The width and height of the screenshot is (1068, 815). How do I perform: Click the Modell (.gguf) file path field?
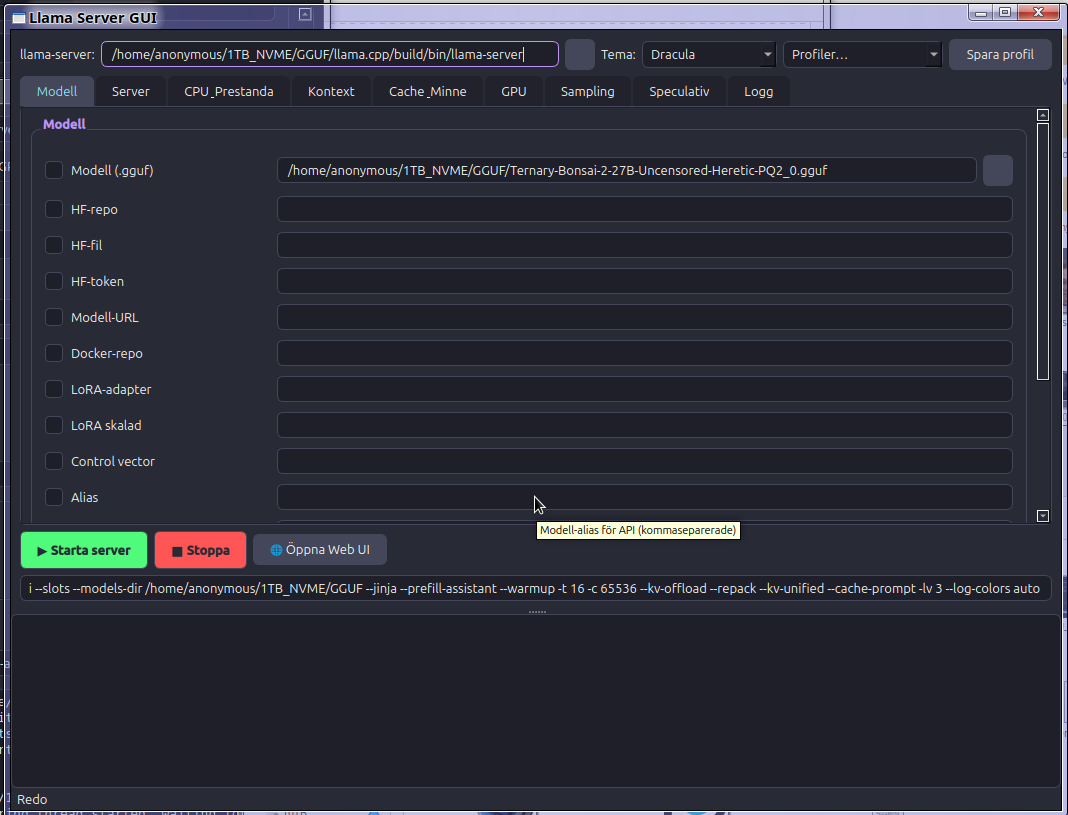(x=627, y=170)
